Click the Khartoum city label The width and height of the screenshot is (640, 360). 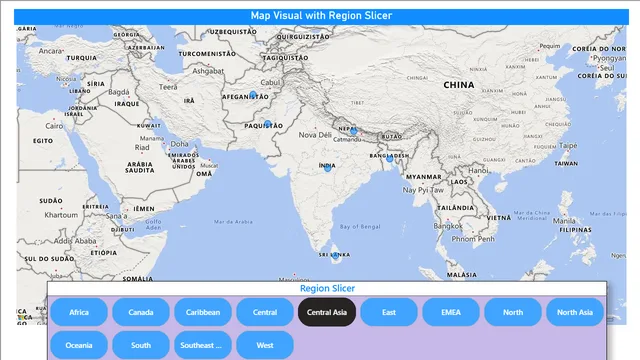[61, 215]
